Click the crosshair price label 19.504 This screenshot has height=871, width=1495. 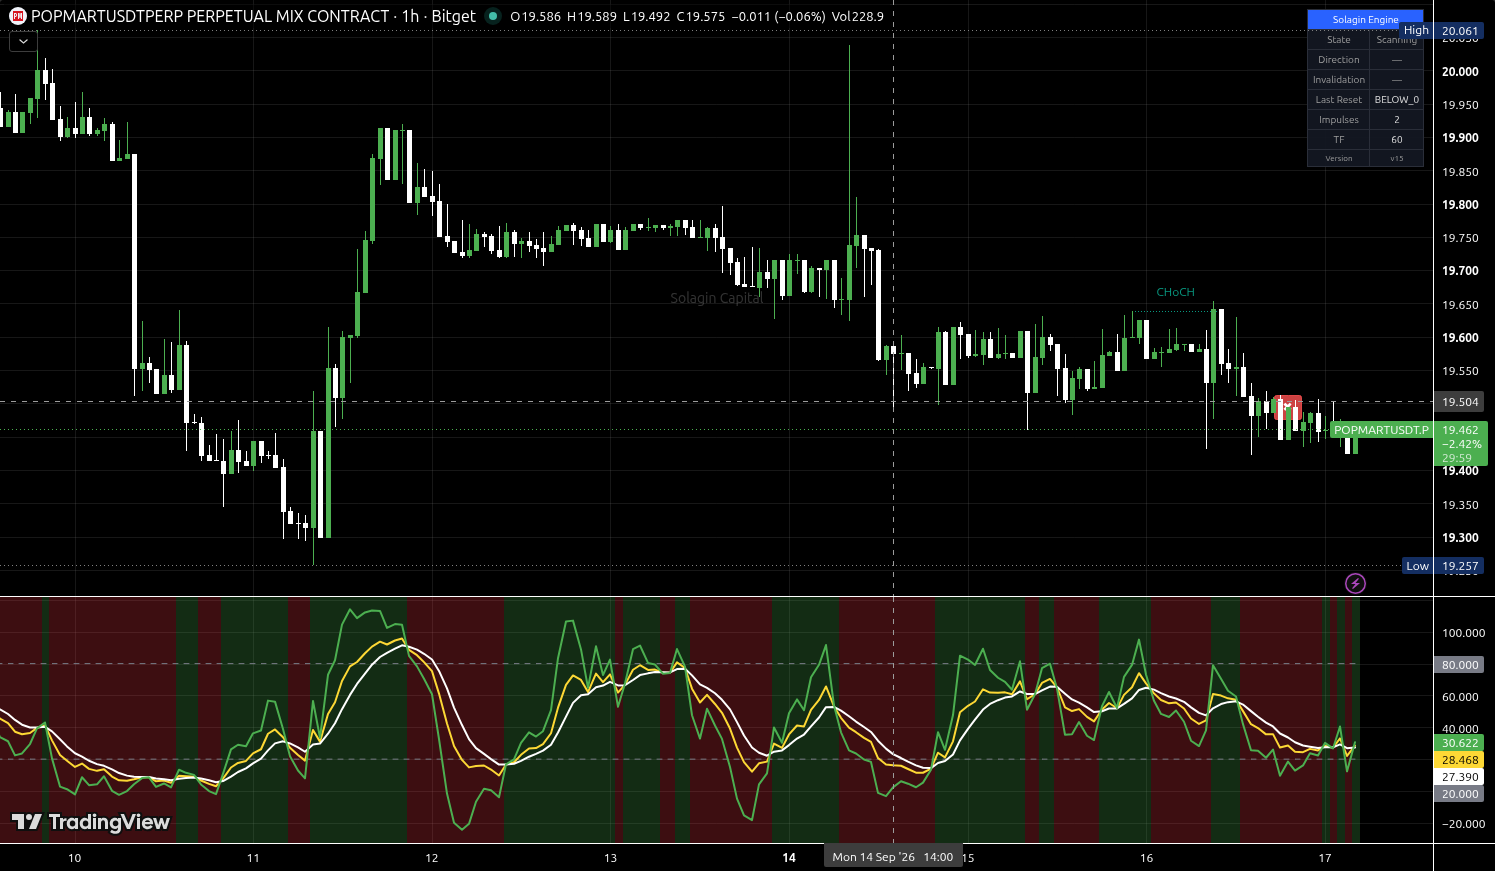click(x=1460, y=402)
